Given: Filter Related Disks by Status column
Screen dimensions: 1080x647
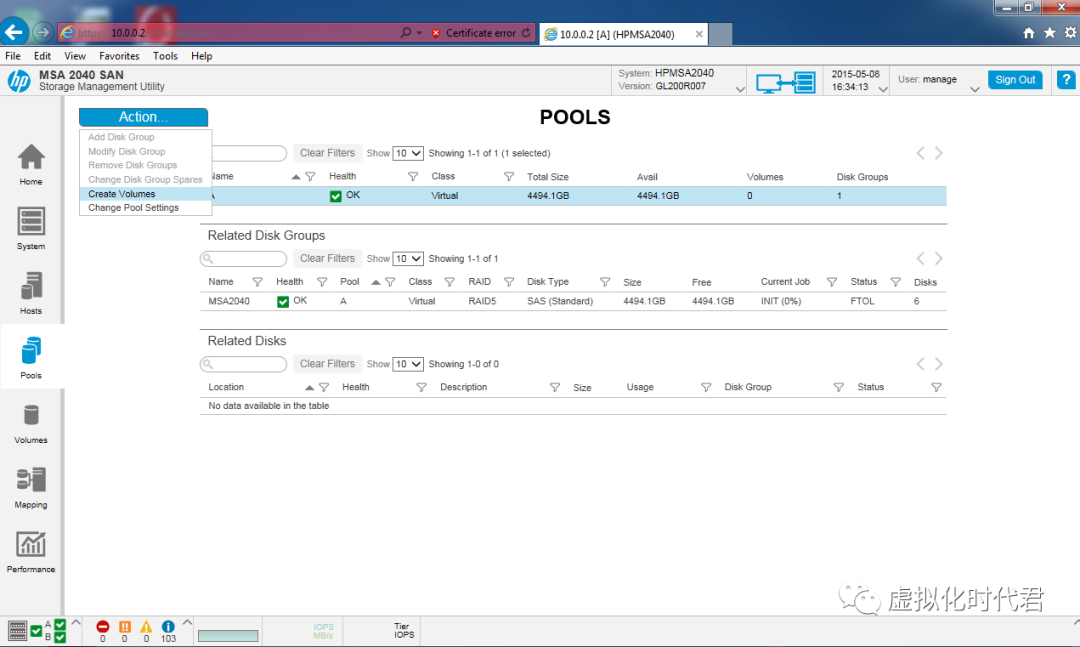Looking at the screenshot, I should pyautogui.click(x=936, y=388).
